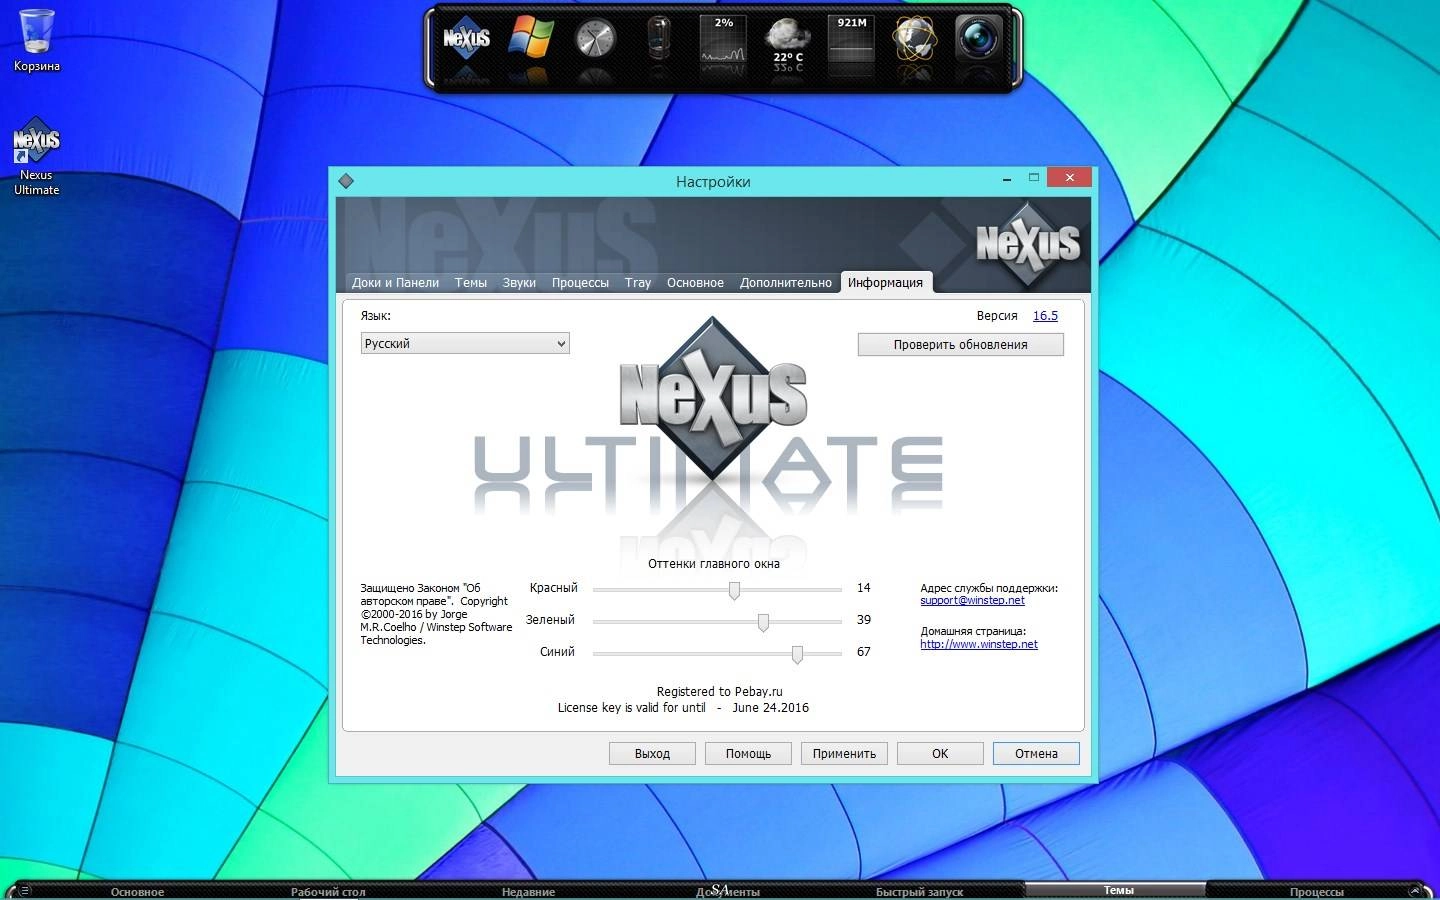Go to the Основное settings tab
Viewport: 1440px width, 900px height.
tap(695, 283)
